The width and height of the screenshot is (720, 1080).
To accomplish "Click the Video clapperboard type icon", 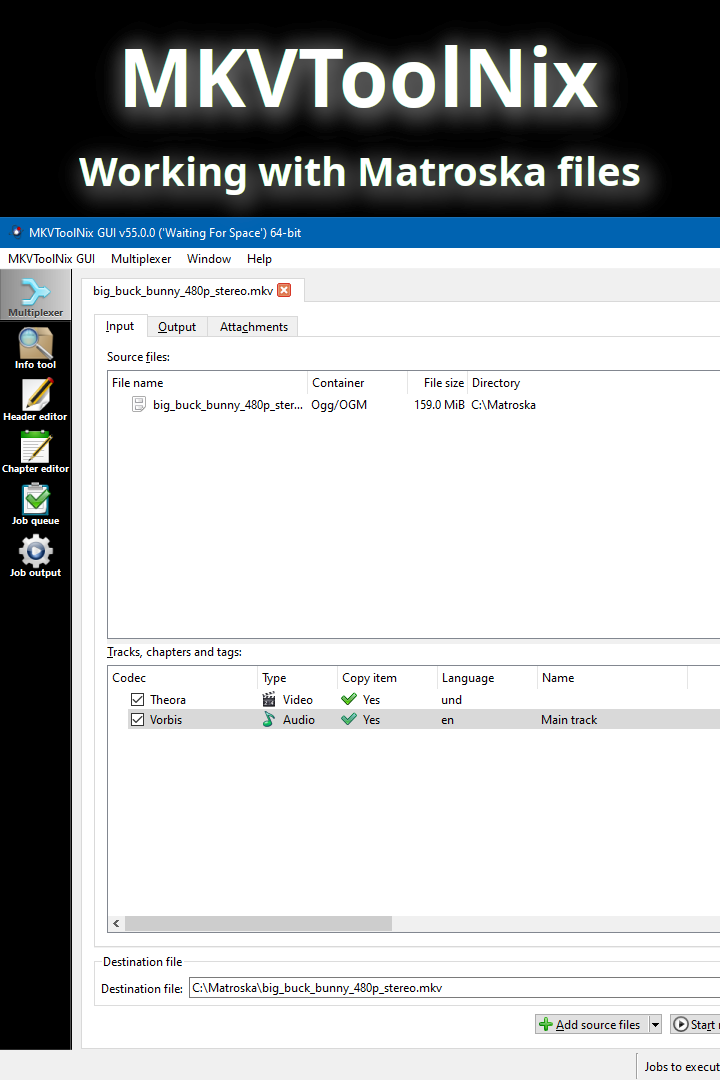I will coord(269,699).
